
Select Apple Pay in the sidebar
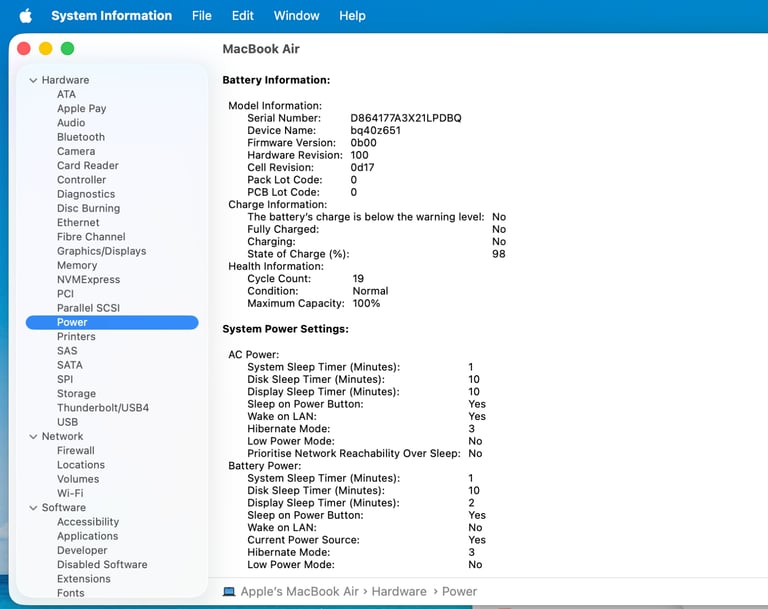(81, 109)
